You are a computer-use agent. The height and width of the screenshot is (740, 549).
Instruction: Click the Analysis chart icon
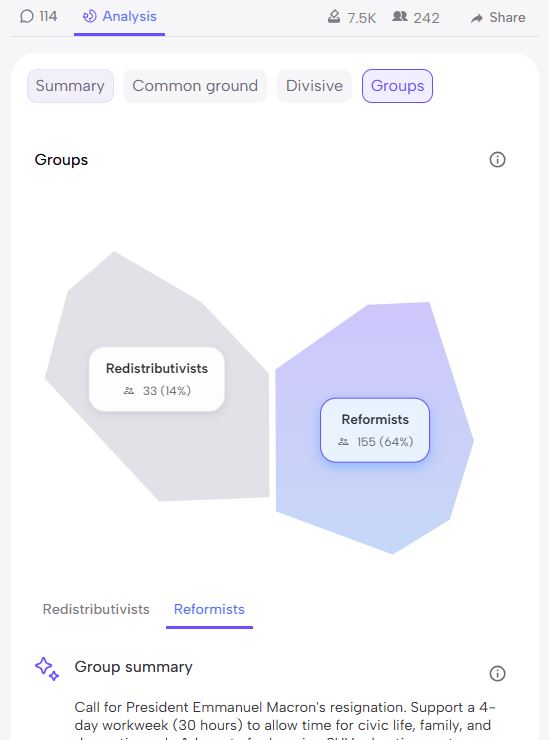point(90,17)
